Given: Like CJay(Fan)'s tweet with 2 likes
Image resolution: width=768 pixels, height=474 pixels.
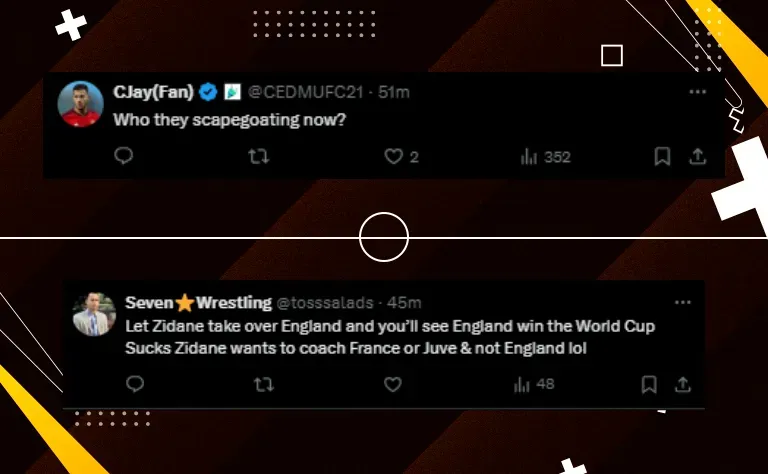Looking at the screenshot, I should tap(395, 156).
